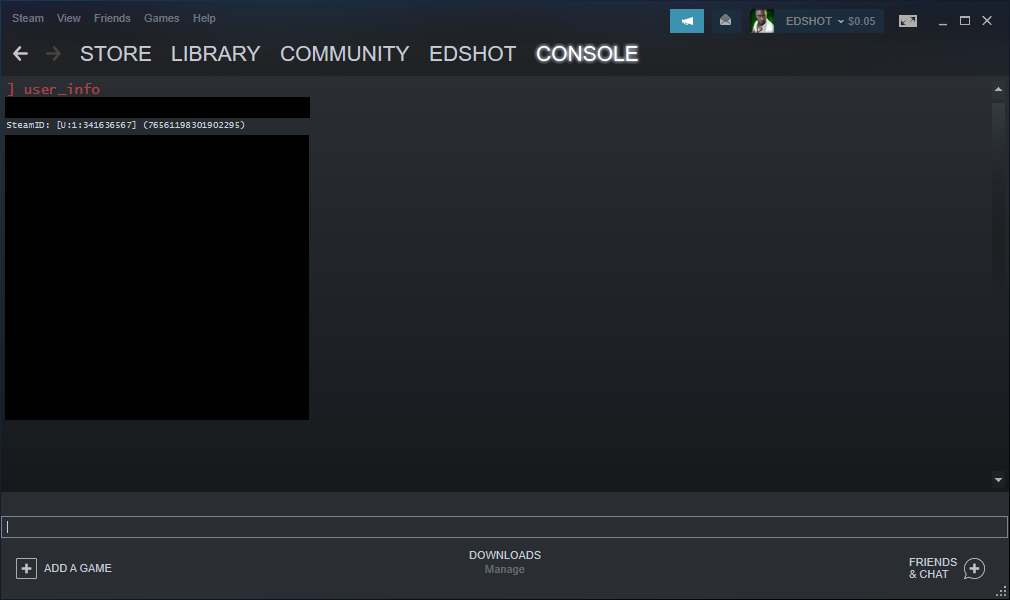Image resolution: width=1010 pixels, height=600 pixels.
Task: Click the Manage downloads link
Action: (x=505, y=569)
